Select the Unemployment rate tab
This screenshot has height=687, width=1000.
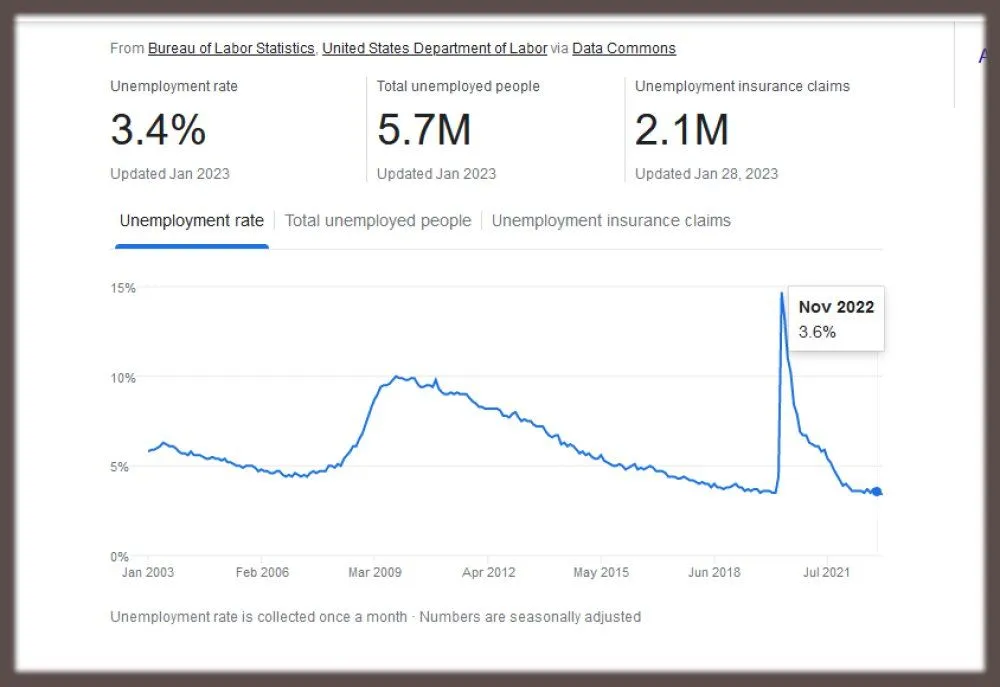[192, 221]
